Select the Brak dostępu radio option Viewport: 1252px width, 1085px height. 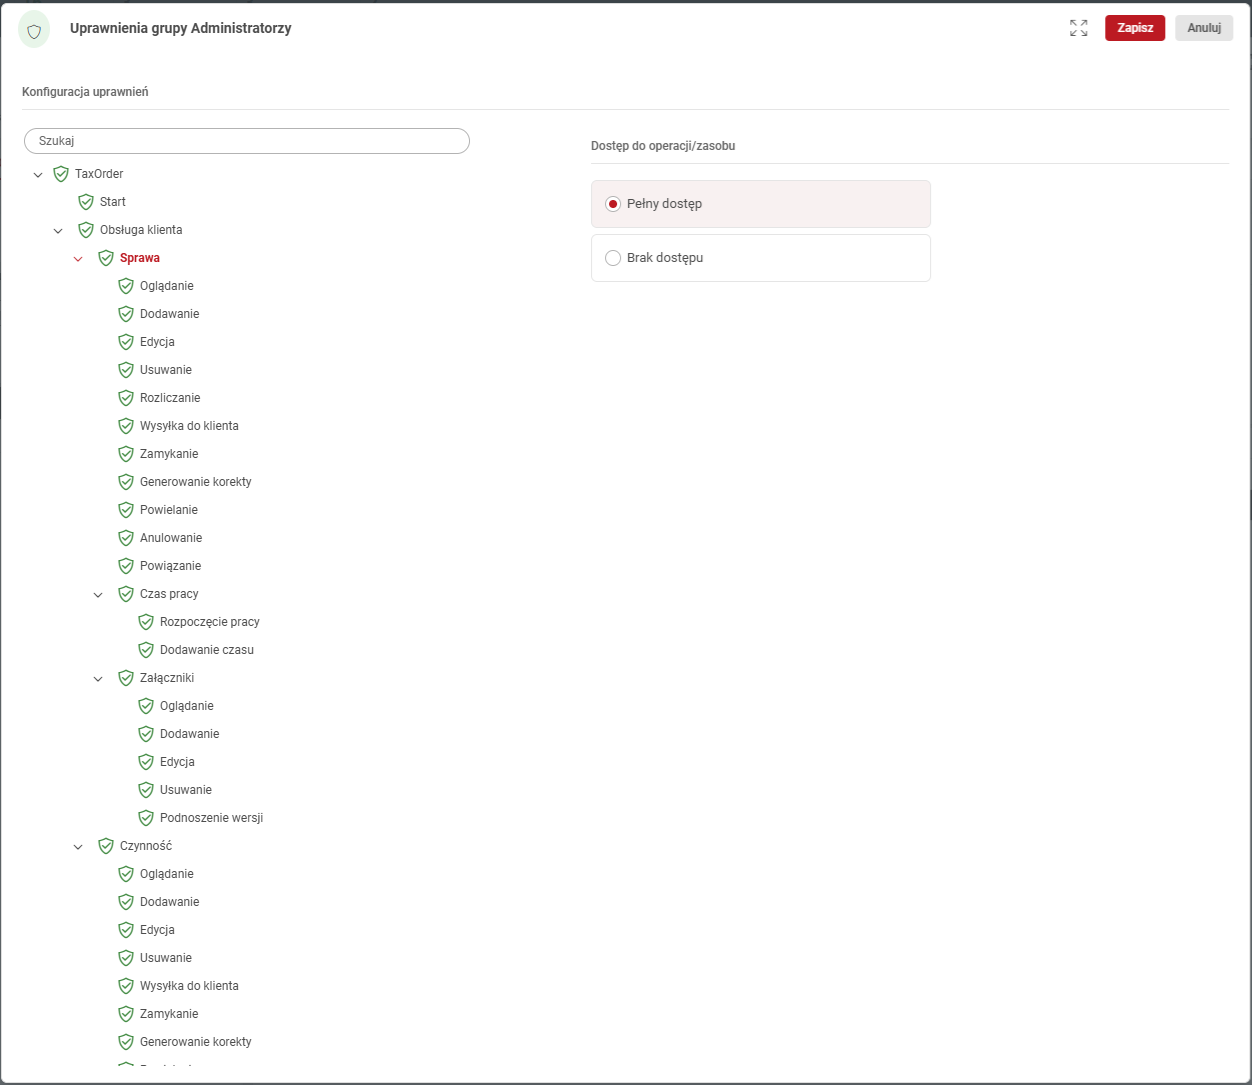point(613,258)
